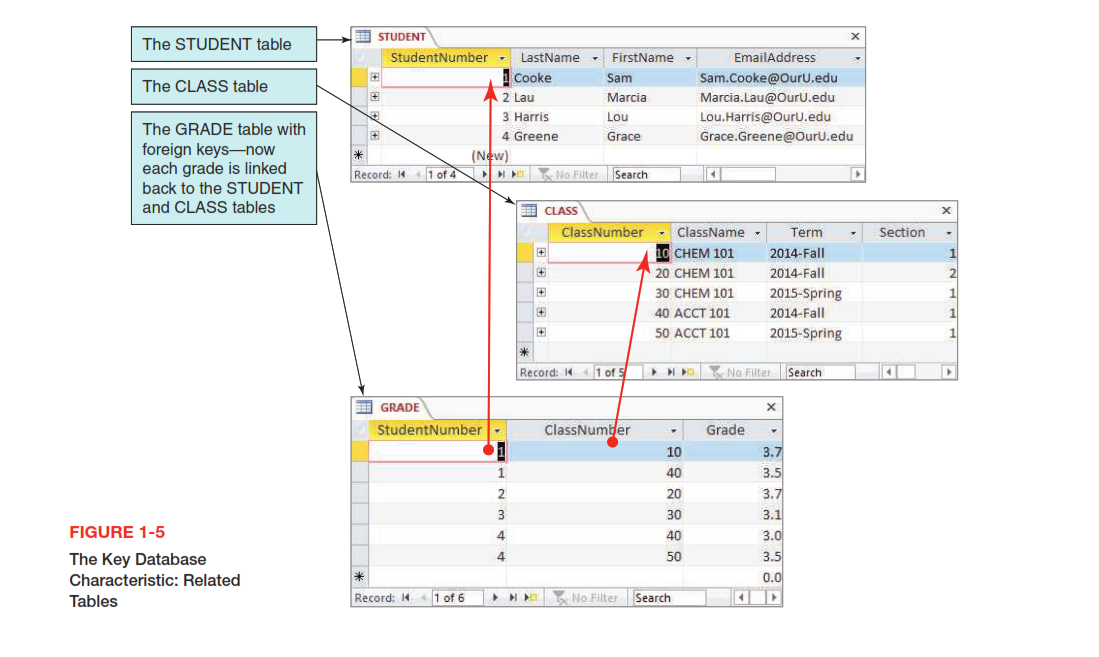The height and width of the screenshot is (657, 1099).
Task: Open LastName column dropdown in STUDENT
Action: (594, 58)
